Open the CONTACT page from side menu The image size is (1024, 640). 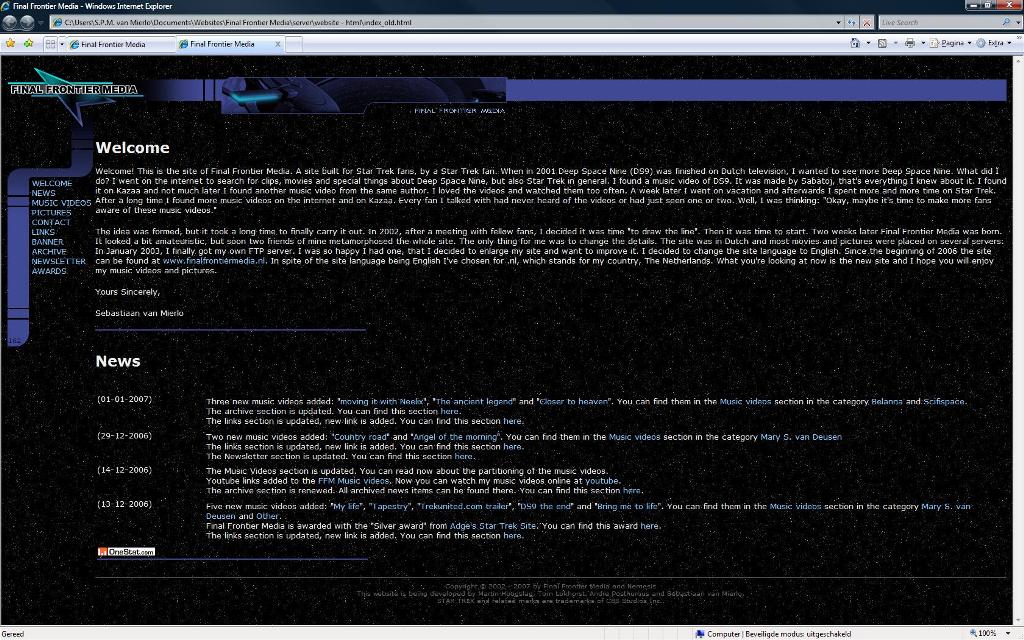tap(51, 223)
